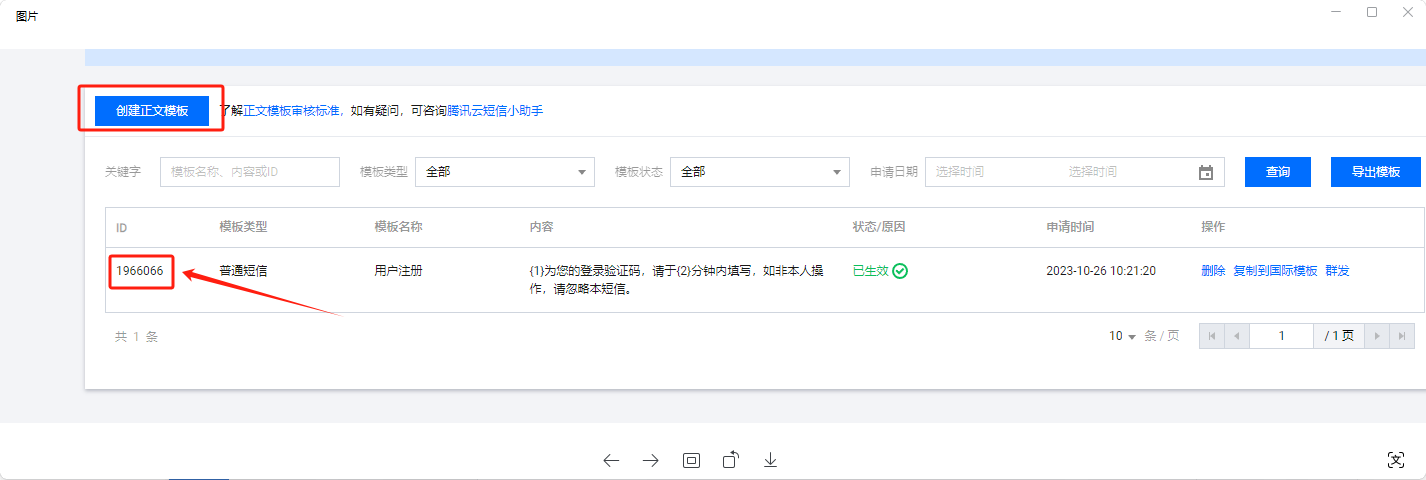
Task: Click the 创建正文模板 button
Action: coord(152,111)
